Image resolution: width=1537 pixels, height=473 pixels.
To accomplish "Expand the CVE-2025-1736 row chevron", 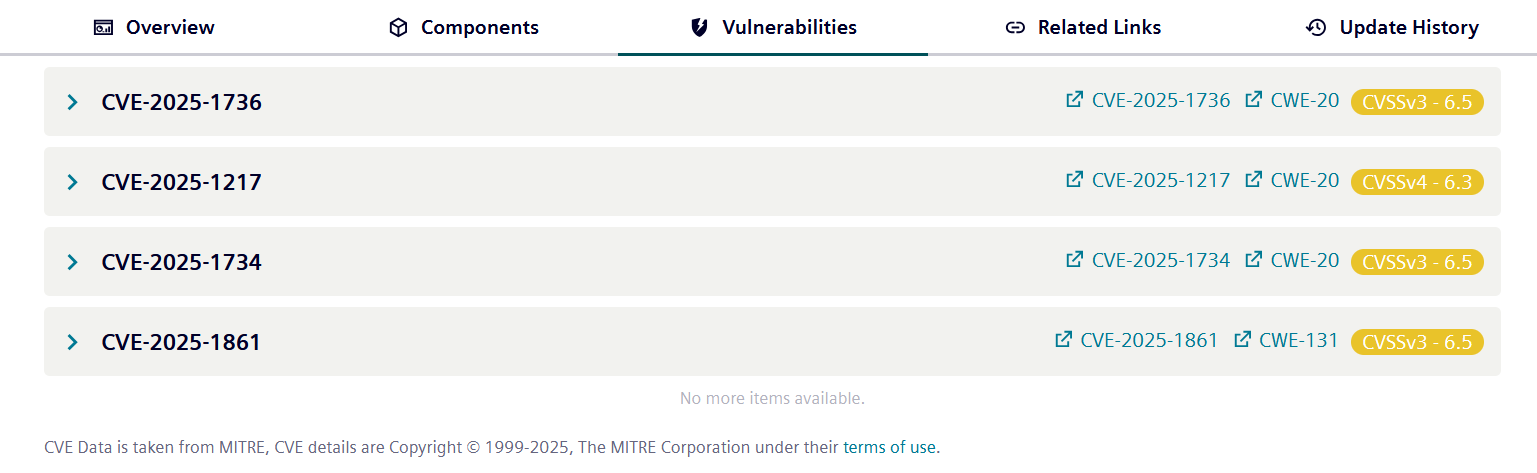I will tap(72, 102).
